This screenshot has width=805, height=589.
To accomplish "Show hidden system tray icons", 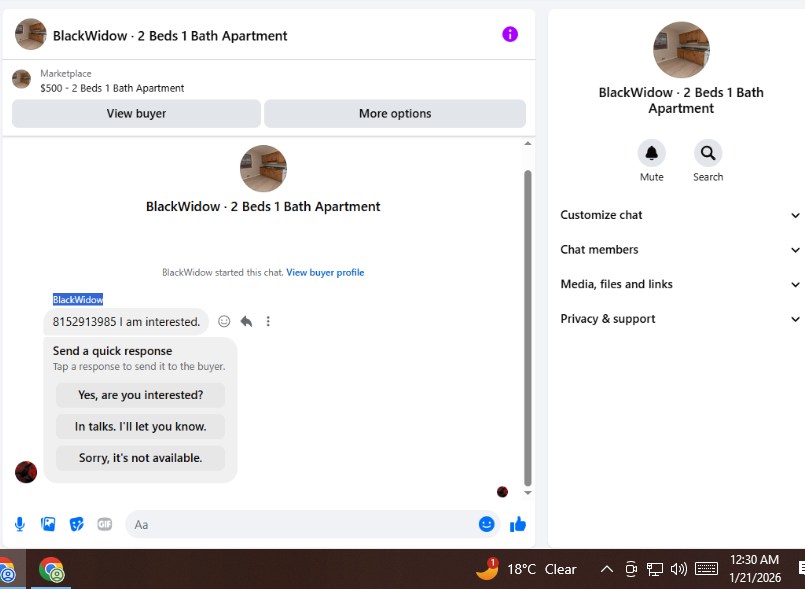I will 606,569.
